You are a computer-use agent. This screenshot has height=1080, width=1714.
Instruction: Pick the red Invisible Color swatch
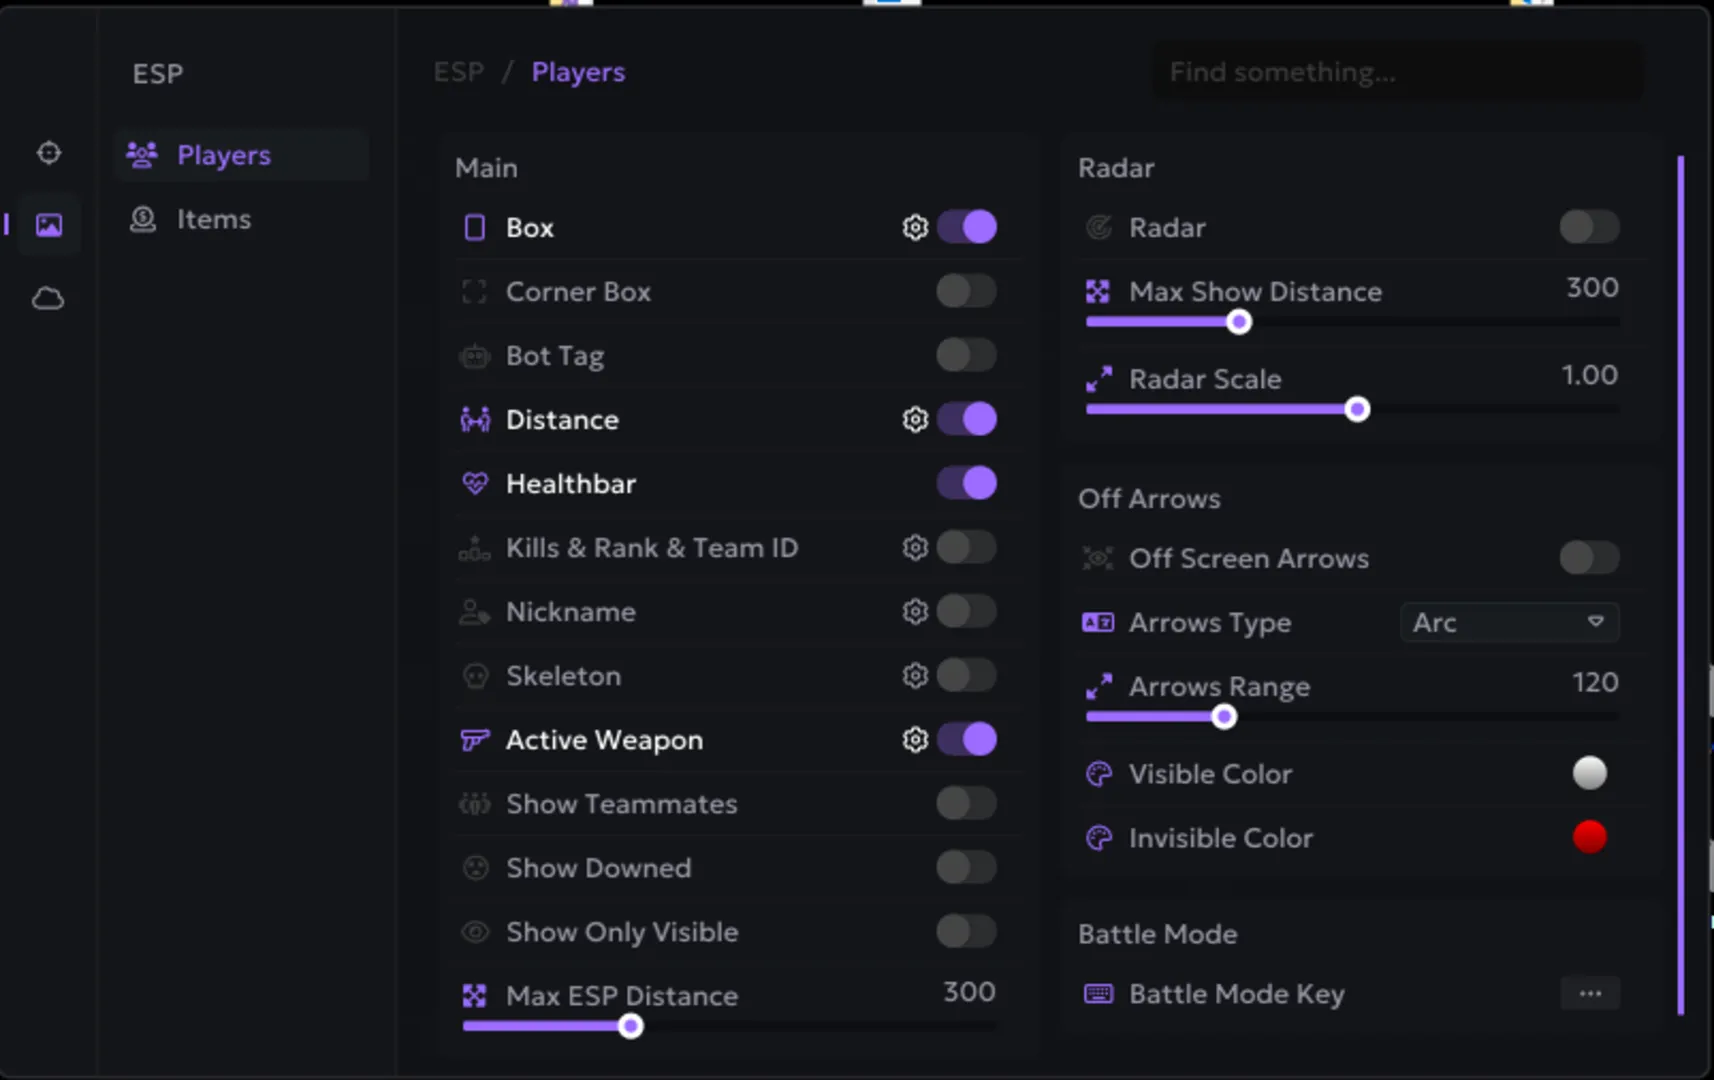pos(1589,837)
